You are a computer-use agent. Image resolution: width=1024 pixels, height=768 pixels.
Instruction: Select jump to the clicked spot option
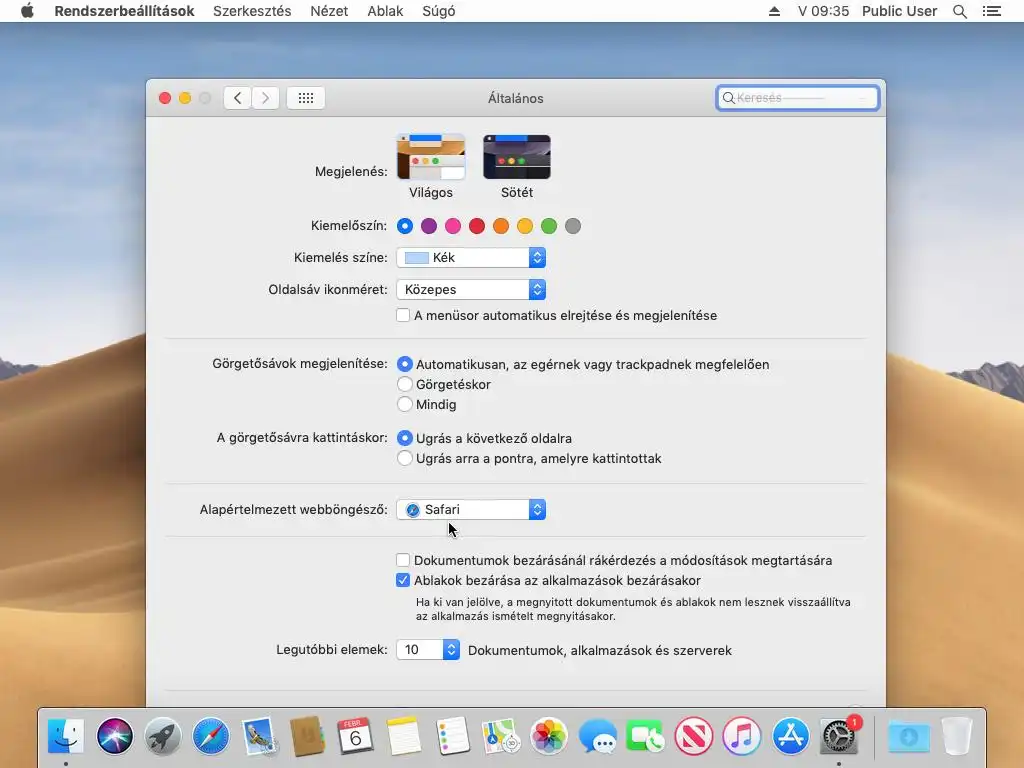[405, 458]
